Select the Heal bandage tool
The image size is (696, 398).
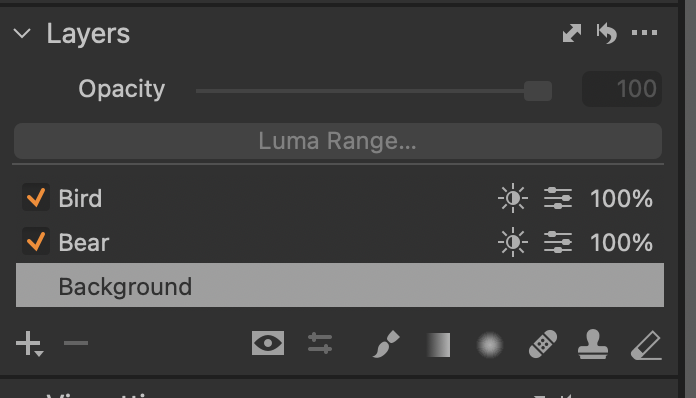[x=543, y=344]
